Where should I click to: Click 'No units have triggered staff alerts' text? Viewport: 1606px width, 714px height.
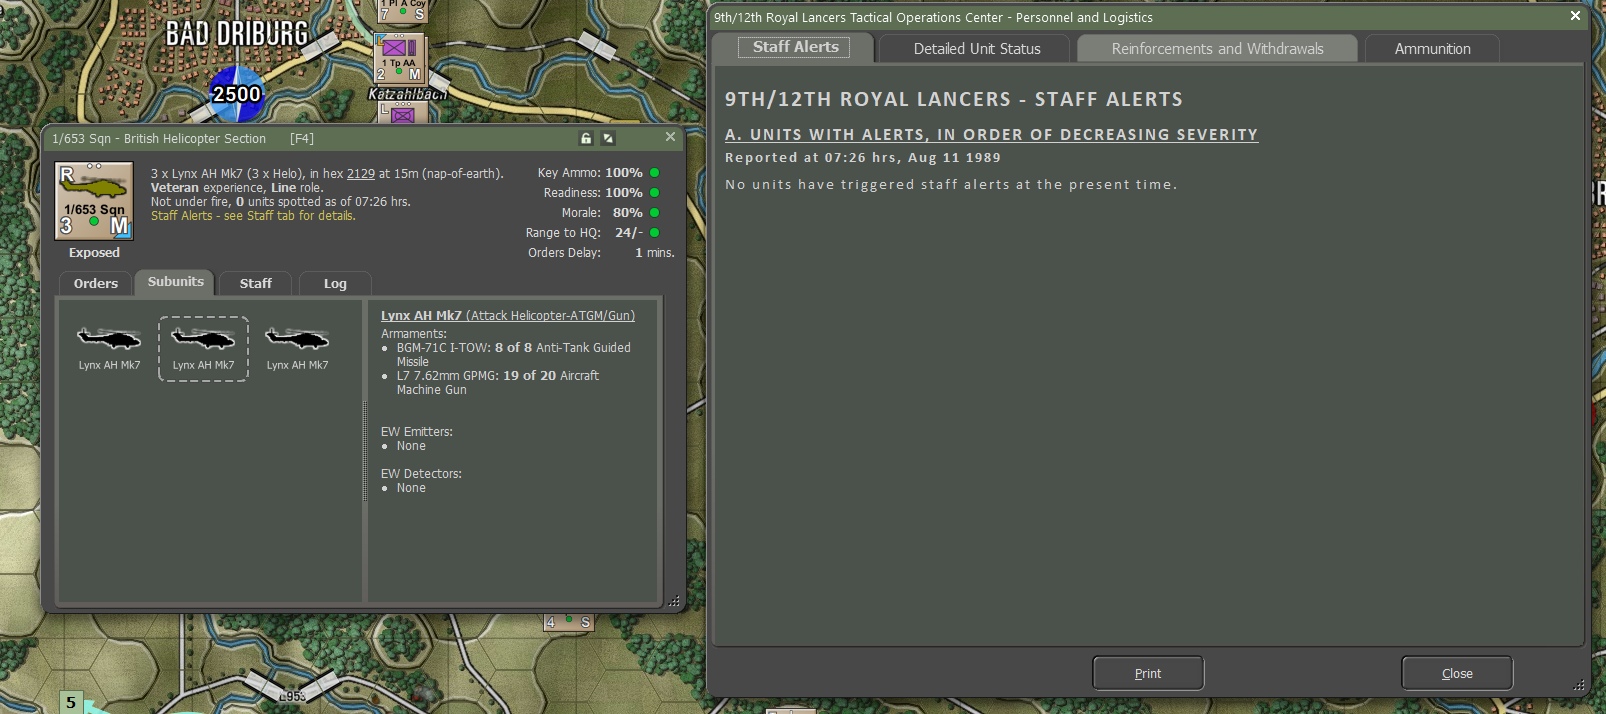coord(951,185)
